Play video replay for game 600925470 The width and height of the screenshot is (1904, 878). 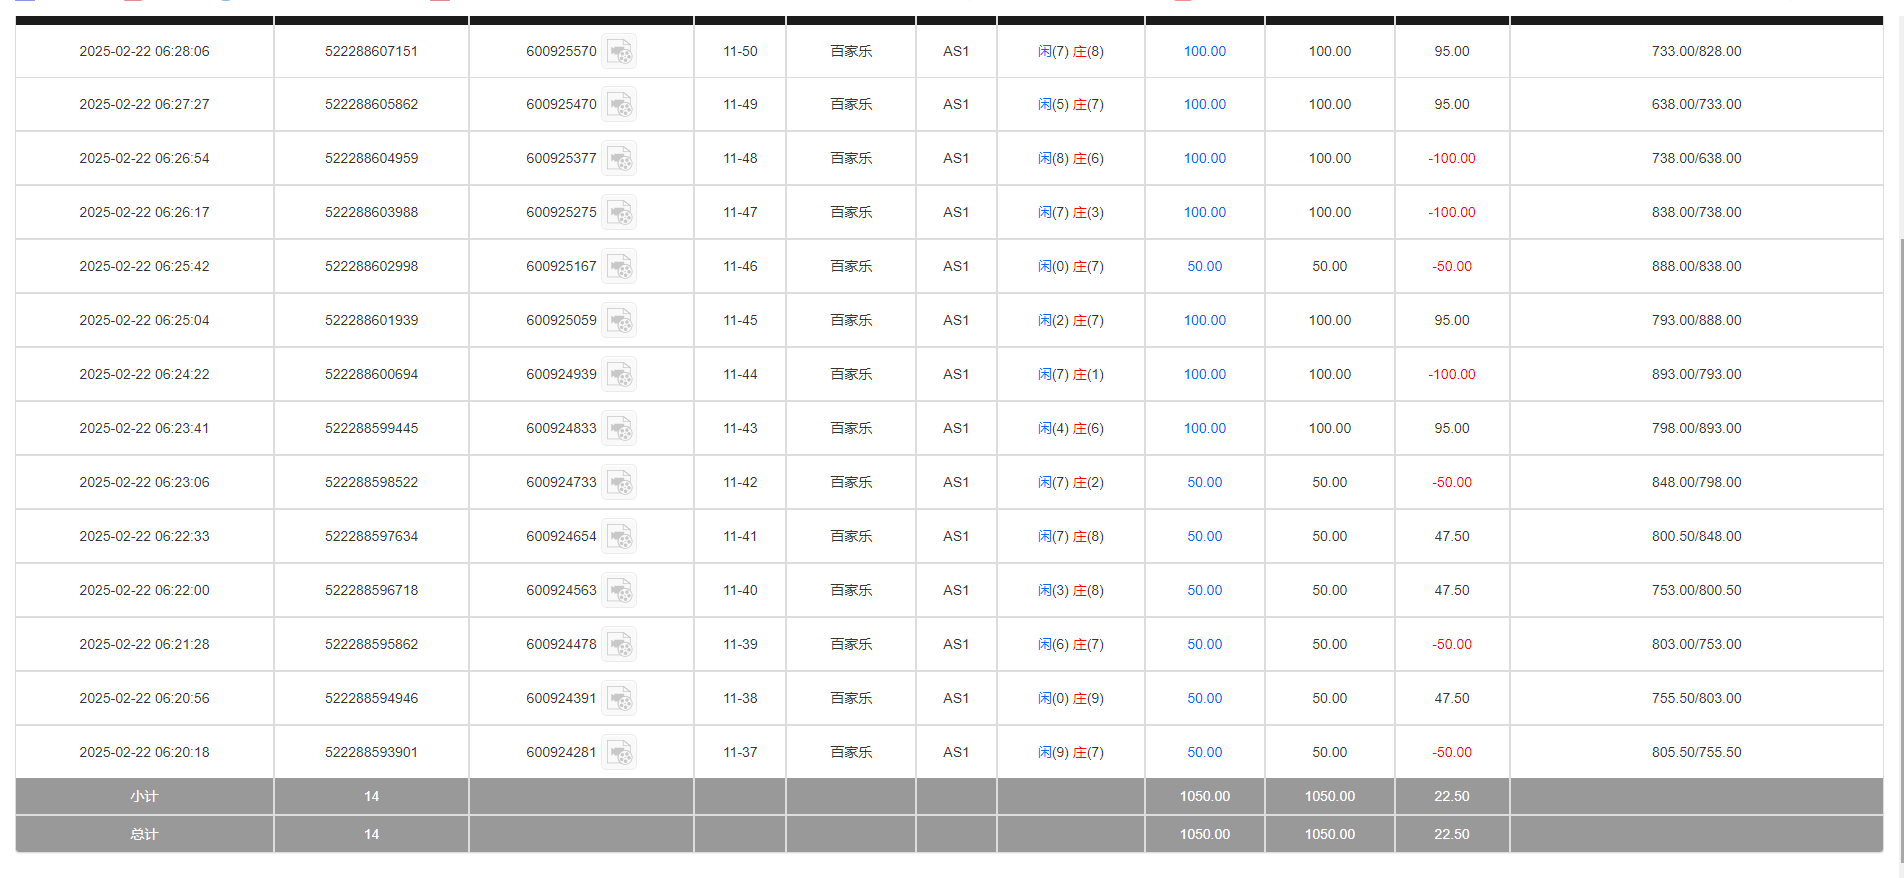coord(620,105)
